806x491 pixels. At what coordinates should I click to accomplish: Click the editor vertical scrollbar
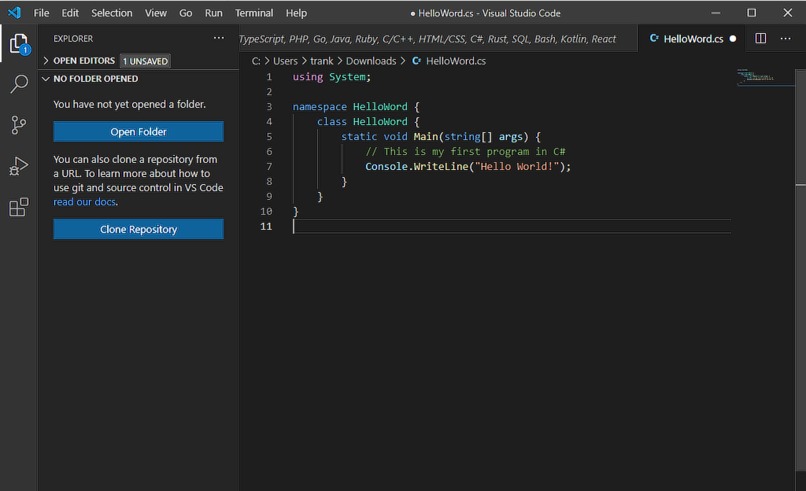800,270
